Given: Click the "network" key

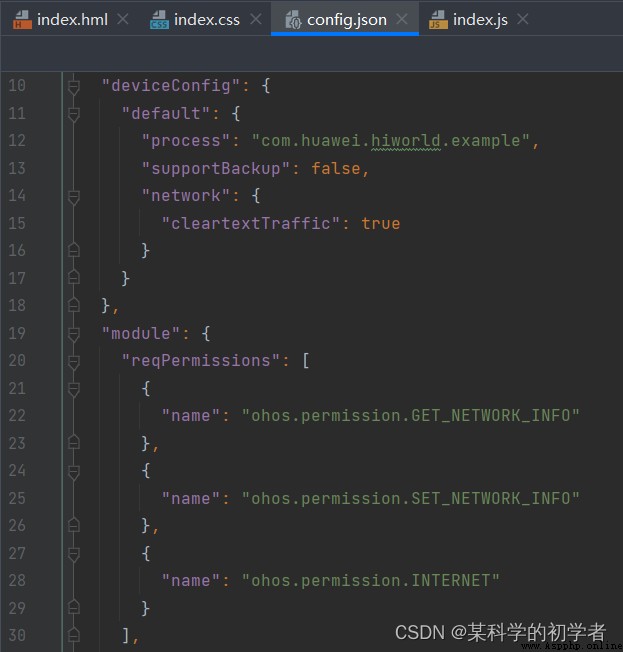Looking at the screenshot, I should click(x=186, y=195).
